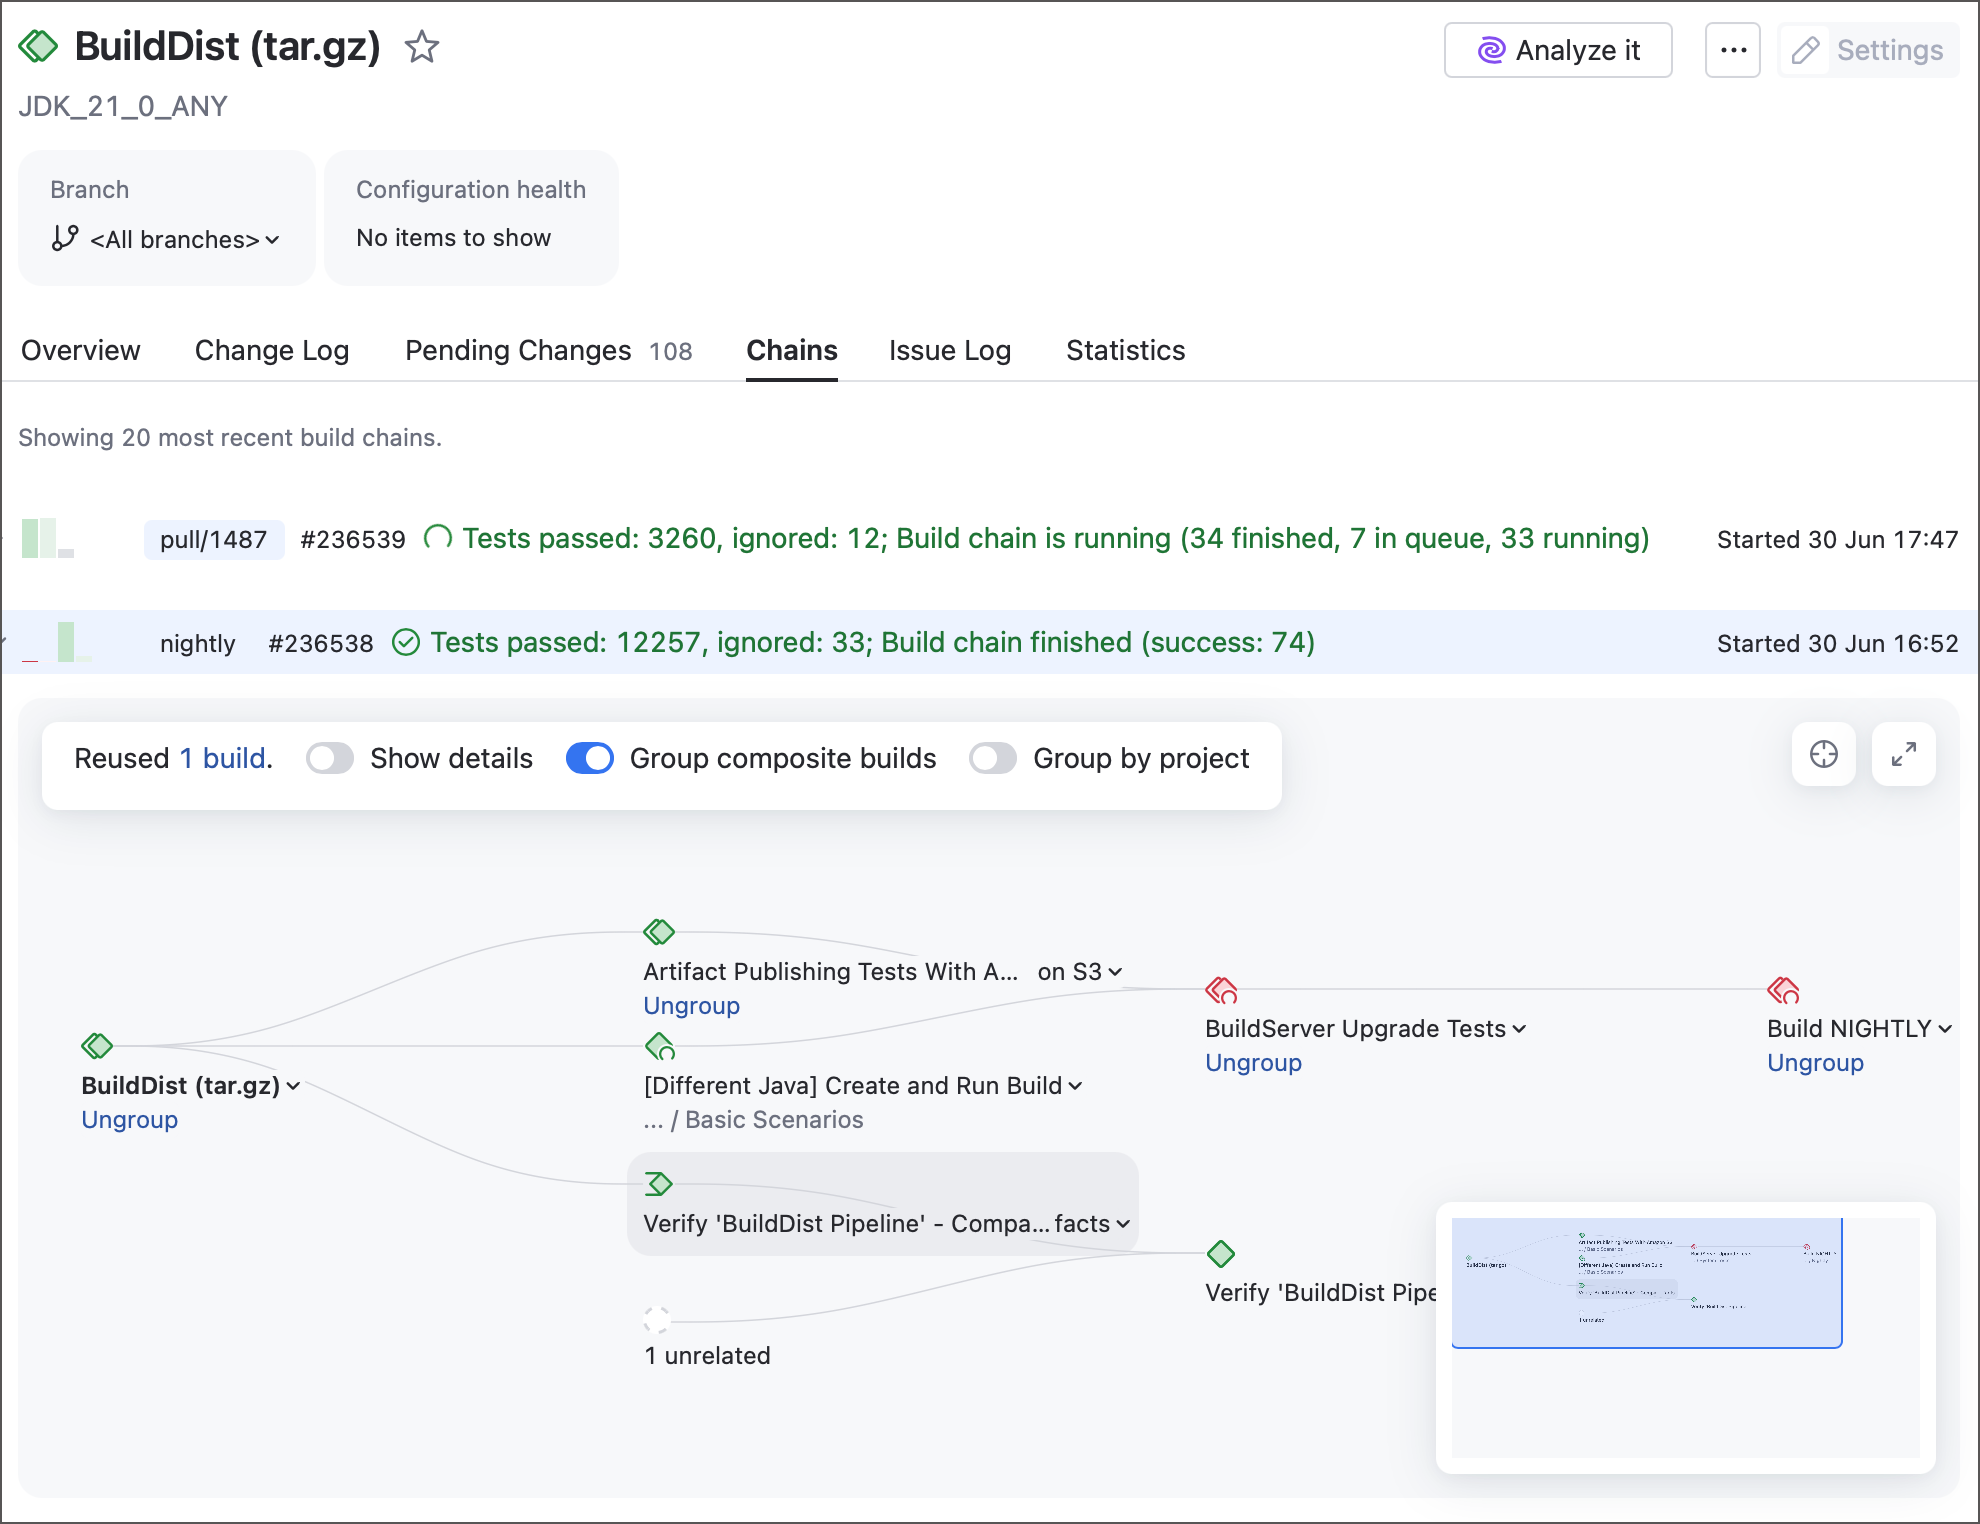The width and height of the screenshot is (1980, 1524).
Task: Open the All branches dropdown
Action: click(185, 239)
